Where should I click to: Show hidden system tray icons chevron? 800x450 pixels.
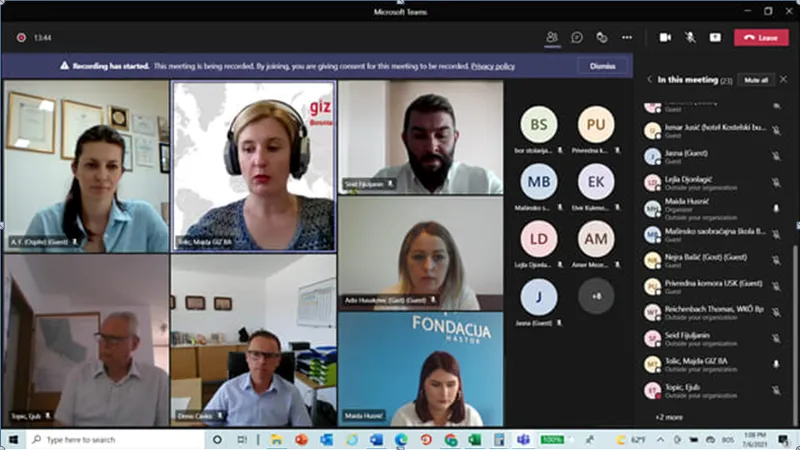(660, 439)
